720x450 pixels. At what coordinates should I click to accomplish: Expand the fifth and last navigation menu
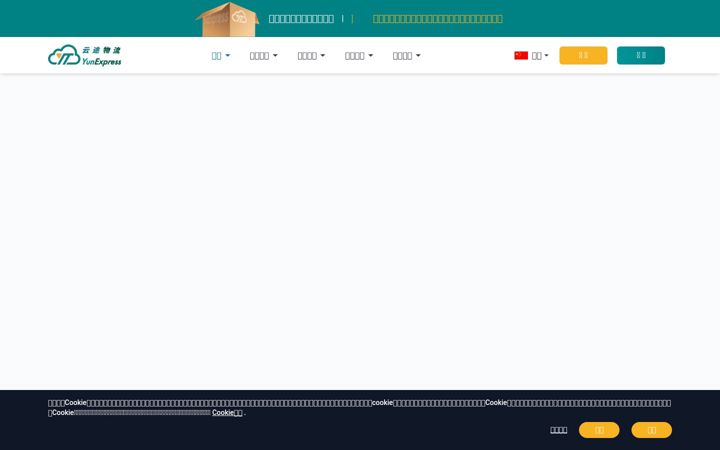pos(407,56)
